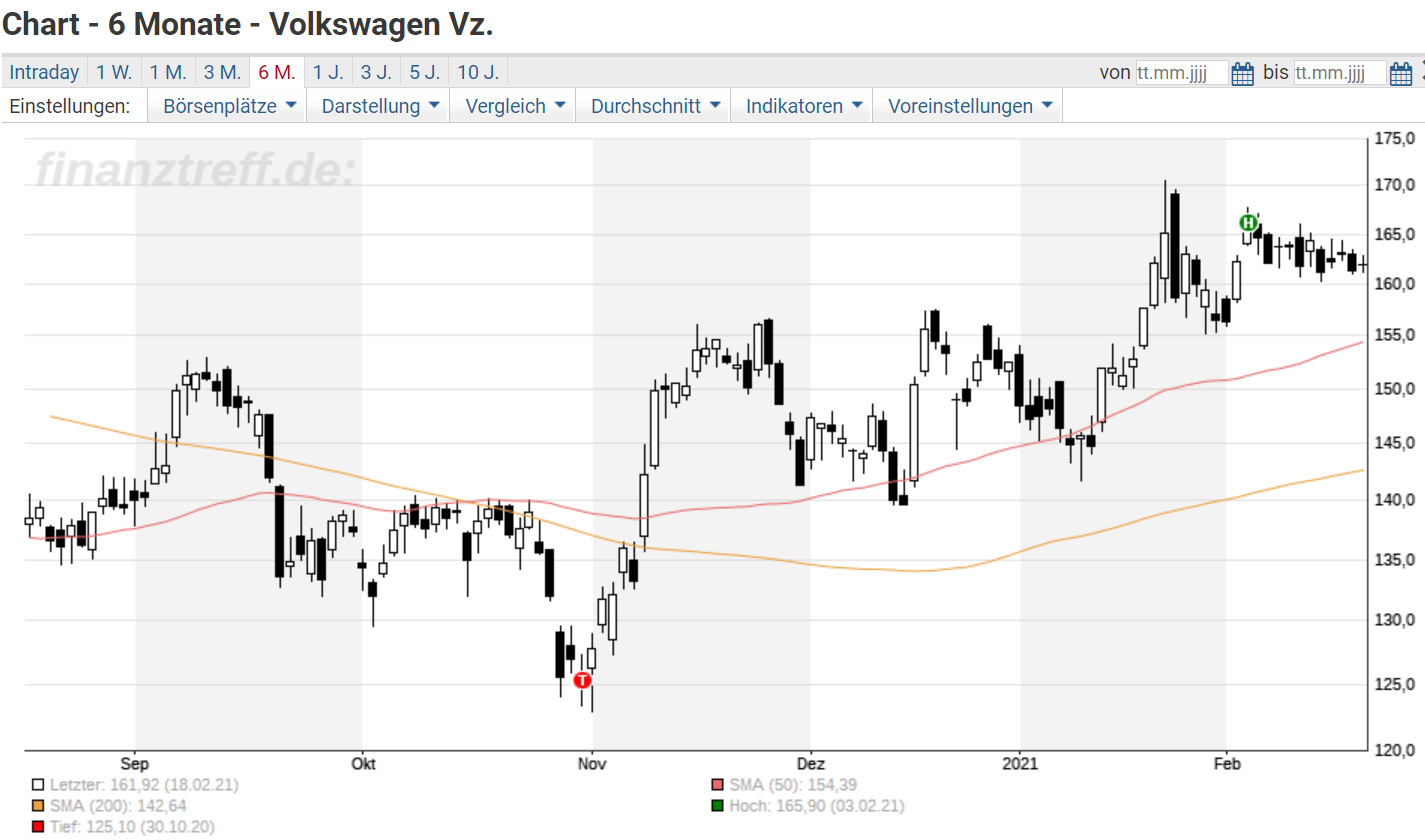Image resolution: width=1425 pixels, height=840 pixels.
Task: Click legend text 'SMA (50): 154,39'
Action: click(793, 786)
